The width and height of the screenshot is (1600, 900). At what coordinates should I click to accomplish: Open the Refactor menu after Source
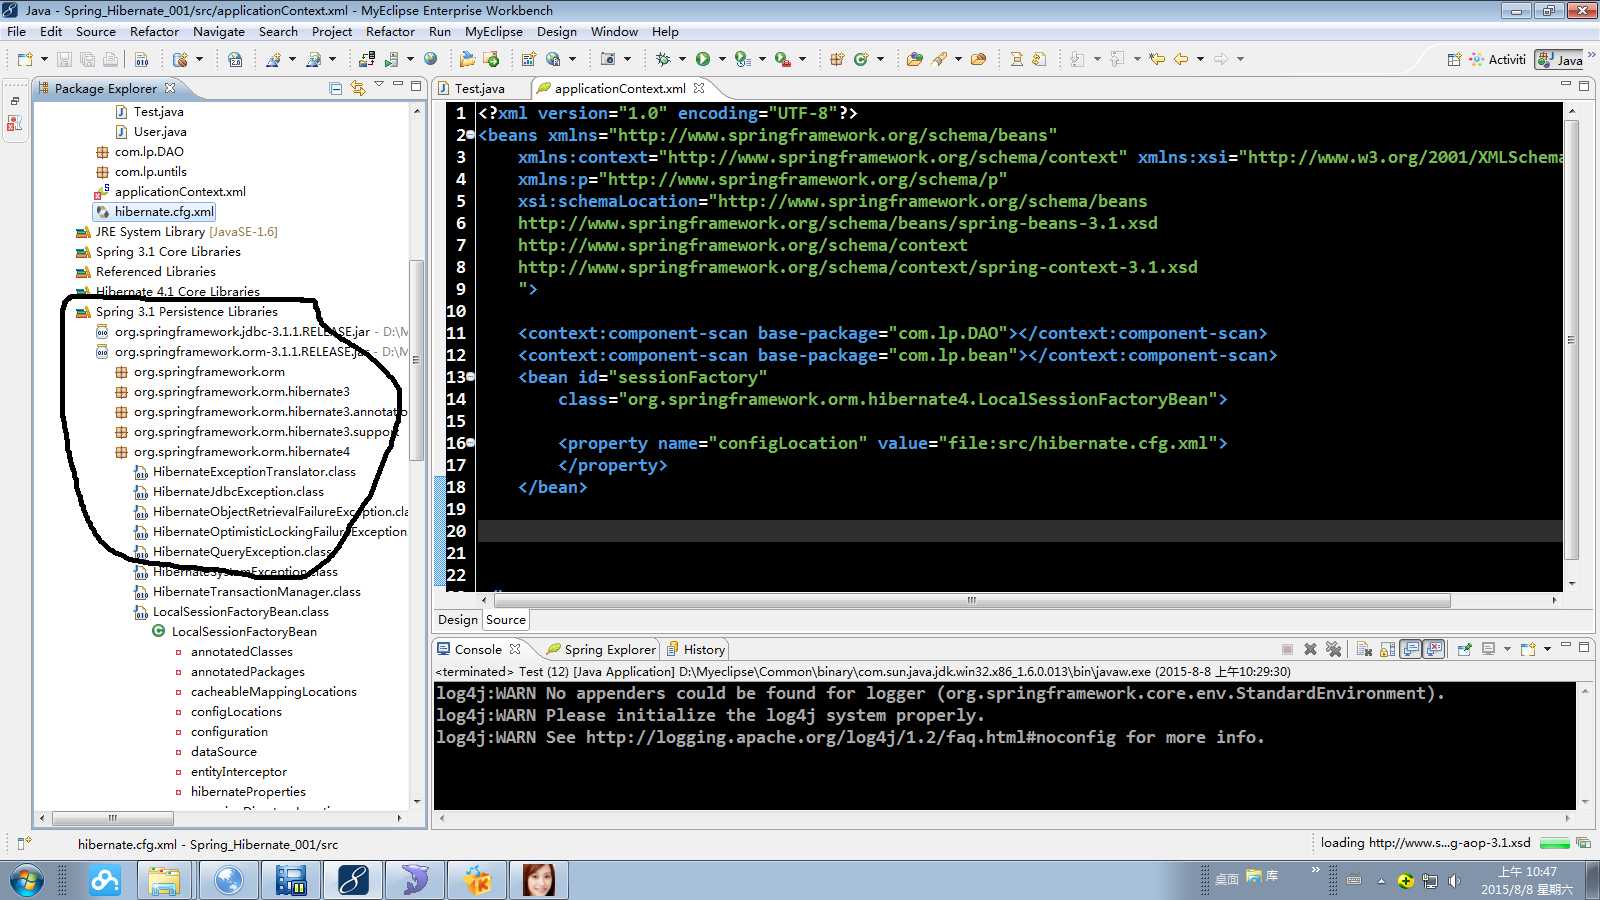[154, 31]
